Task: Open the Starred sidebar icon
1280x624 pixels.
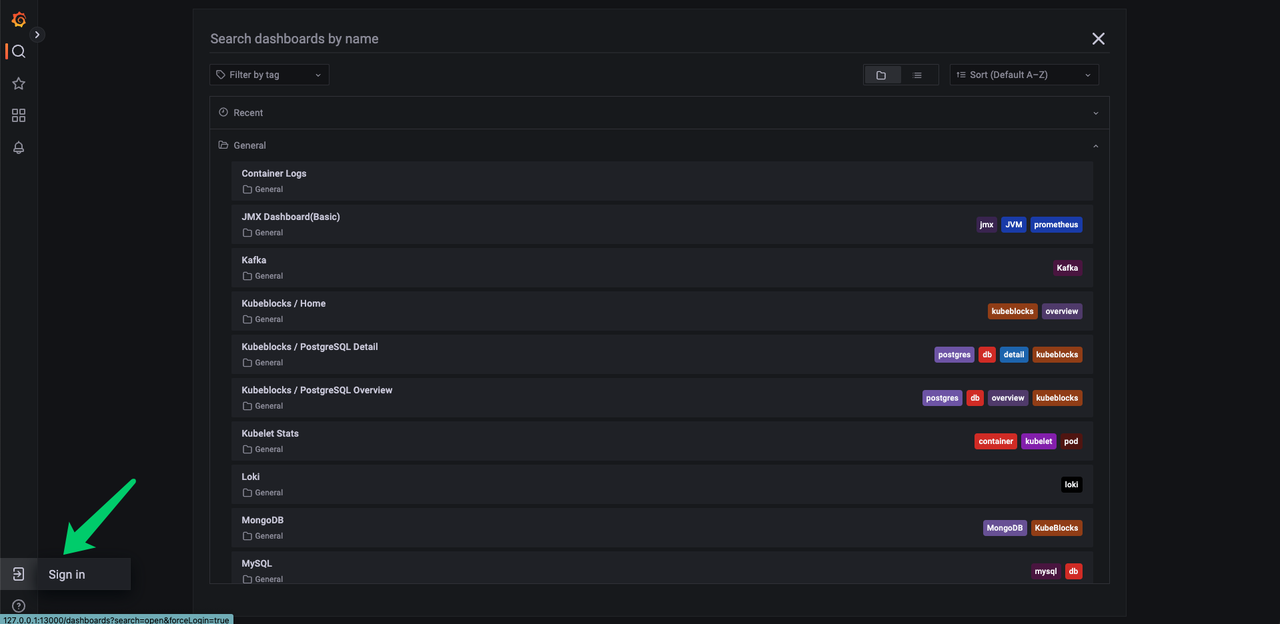Action: [x=18, y=84]
